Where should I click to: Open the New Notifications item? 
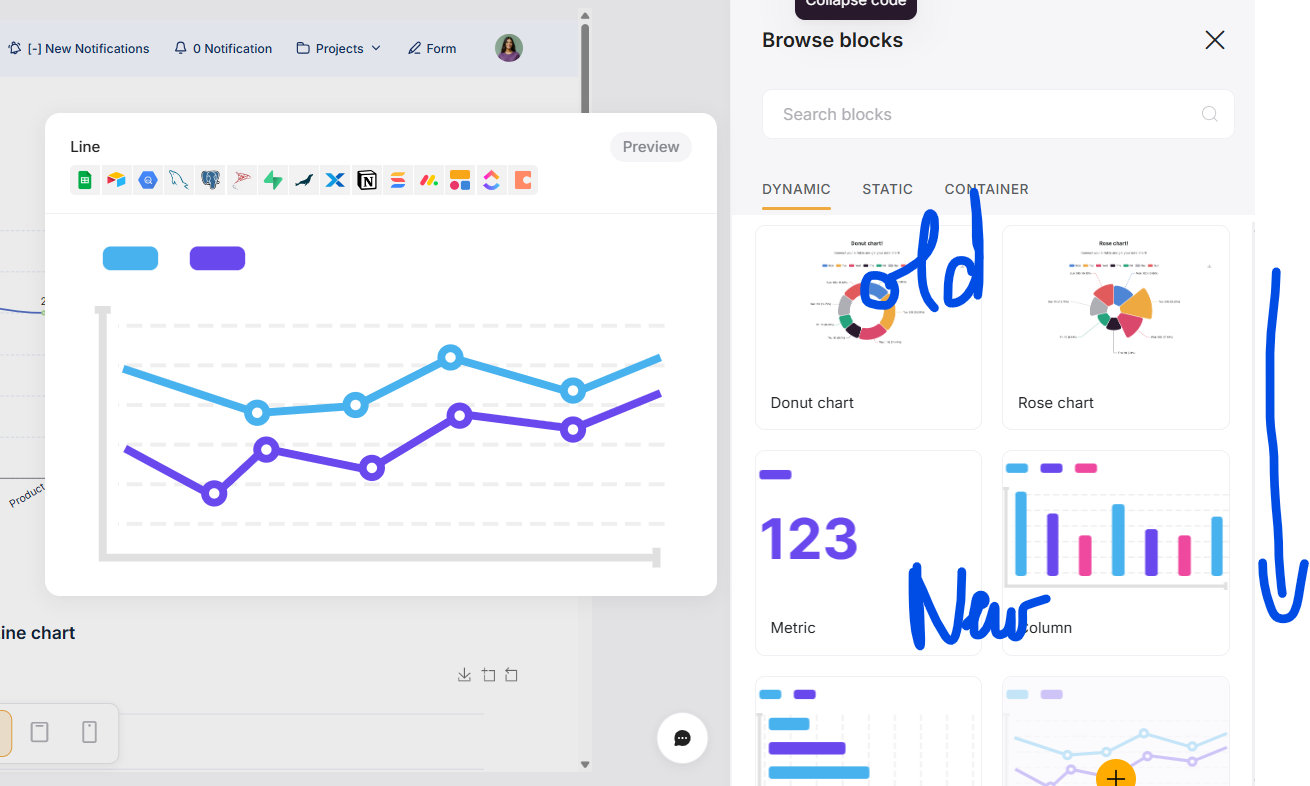point(79,48)
